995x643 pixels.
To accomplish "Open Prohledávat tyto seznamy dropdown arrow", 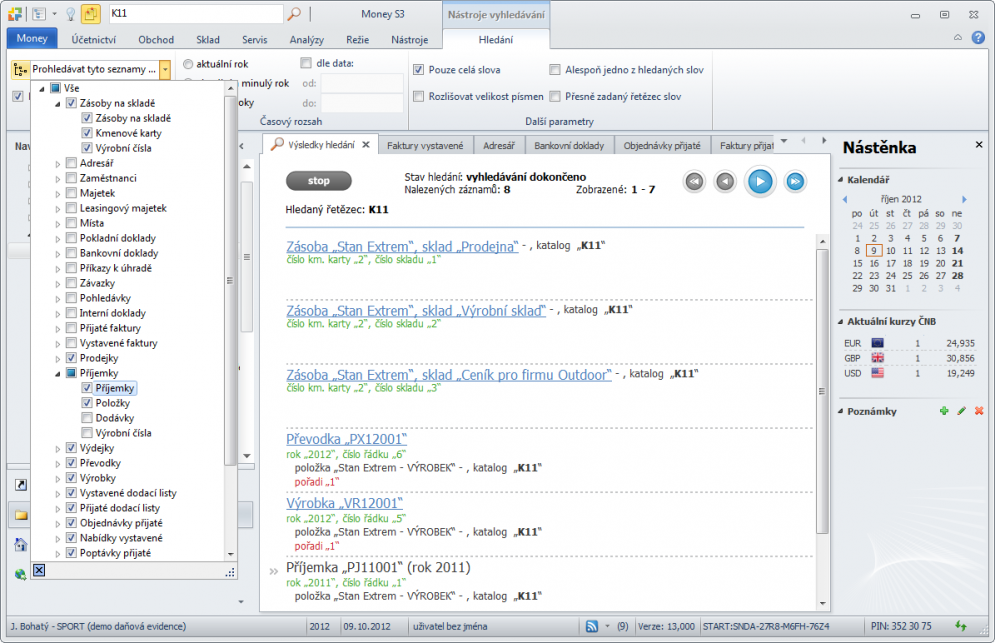I will (x=165, y=69).
